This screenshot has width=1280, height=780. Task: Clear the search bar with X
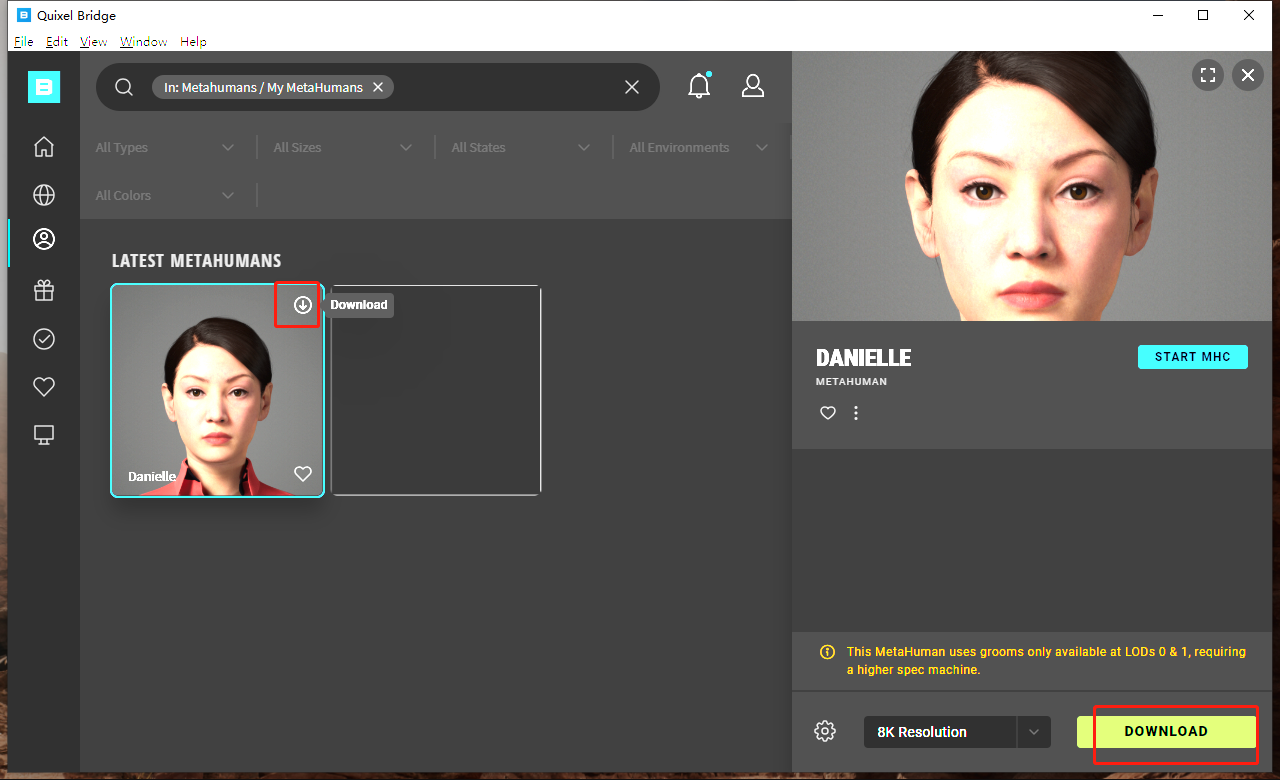tap(632, 87)
